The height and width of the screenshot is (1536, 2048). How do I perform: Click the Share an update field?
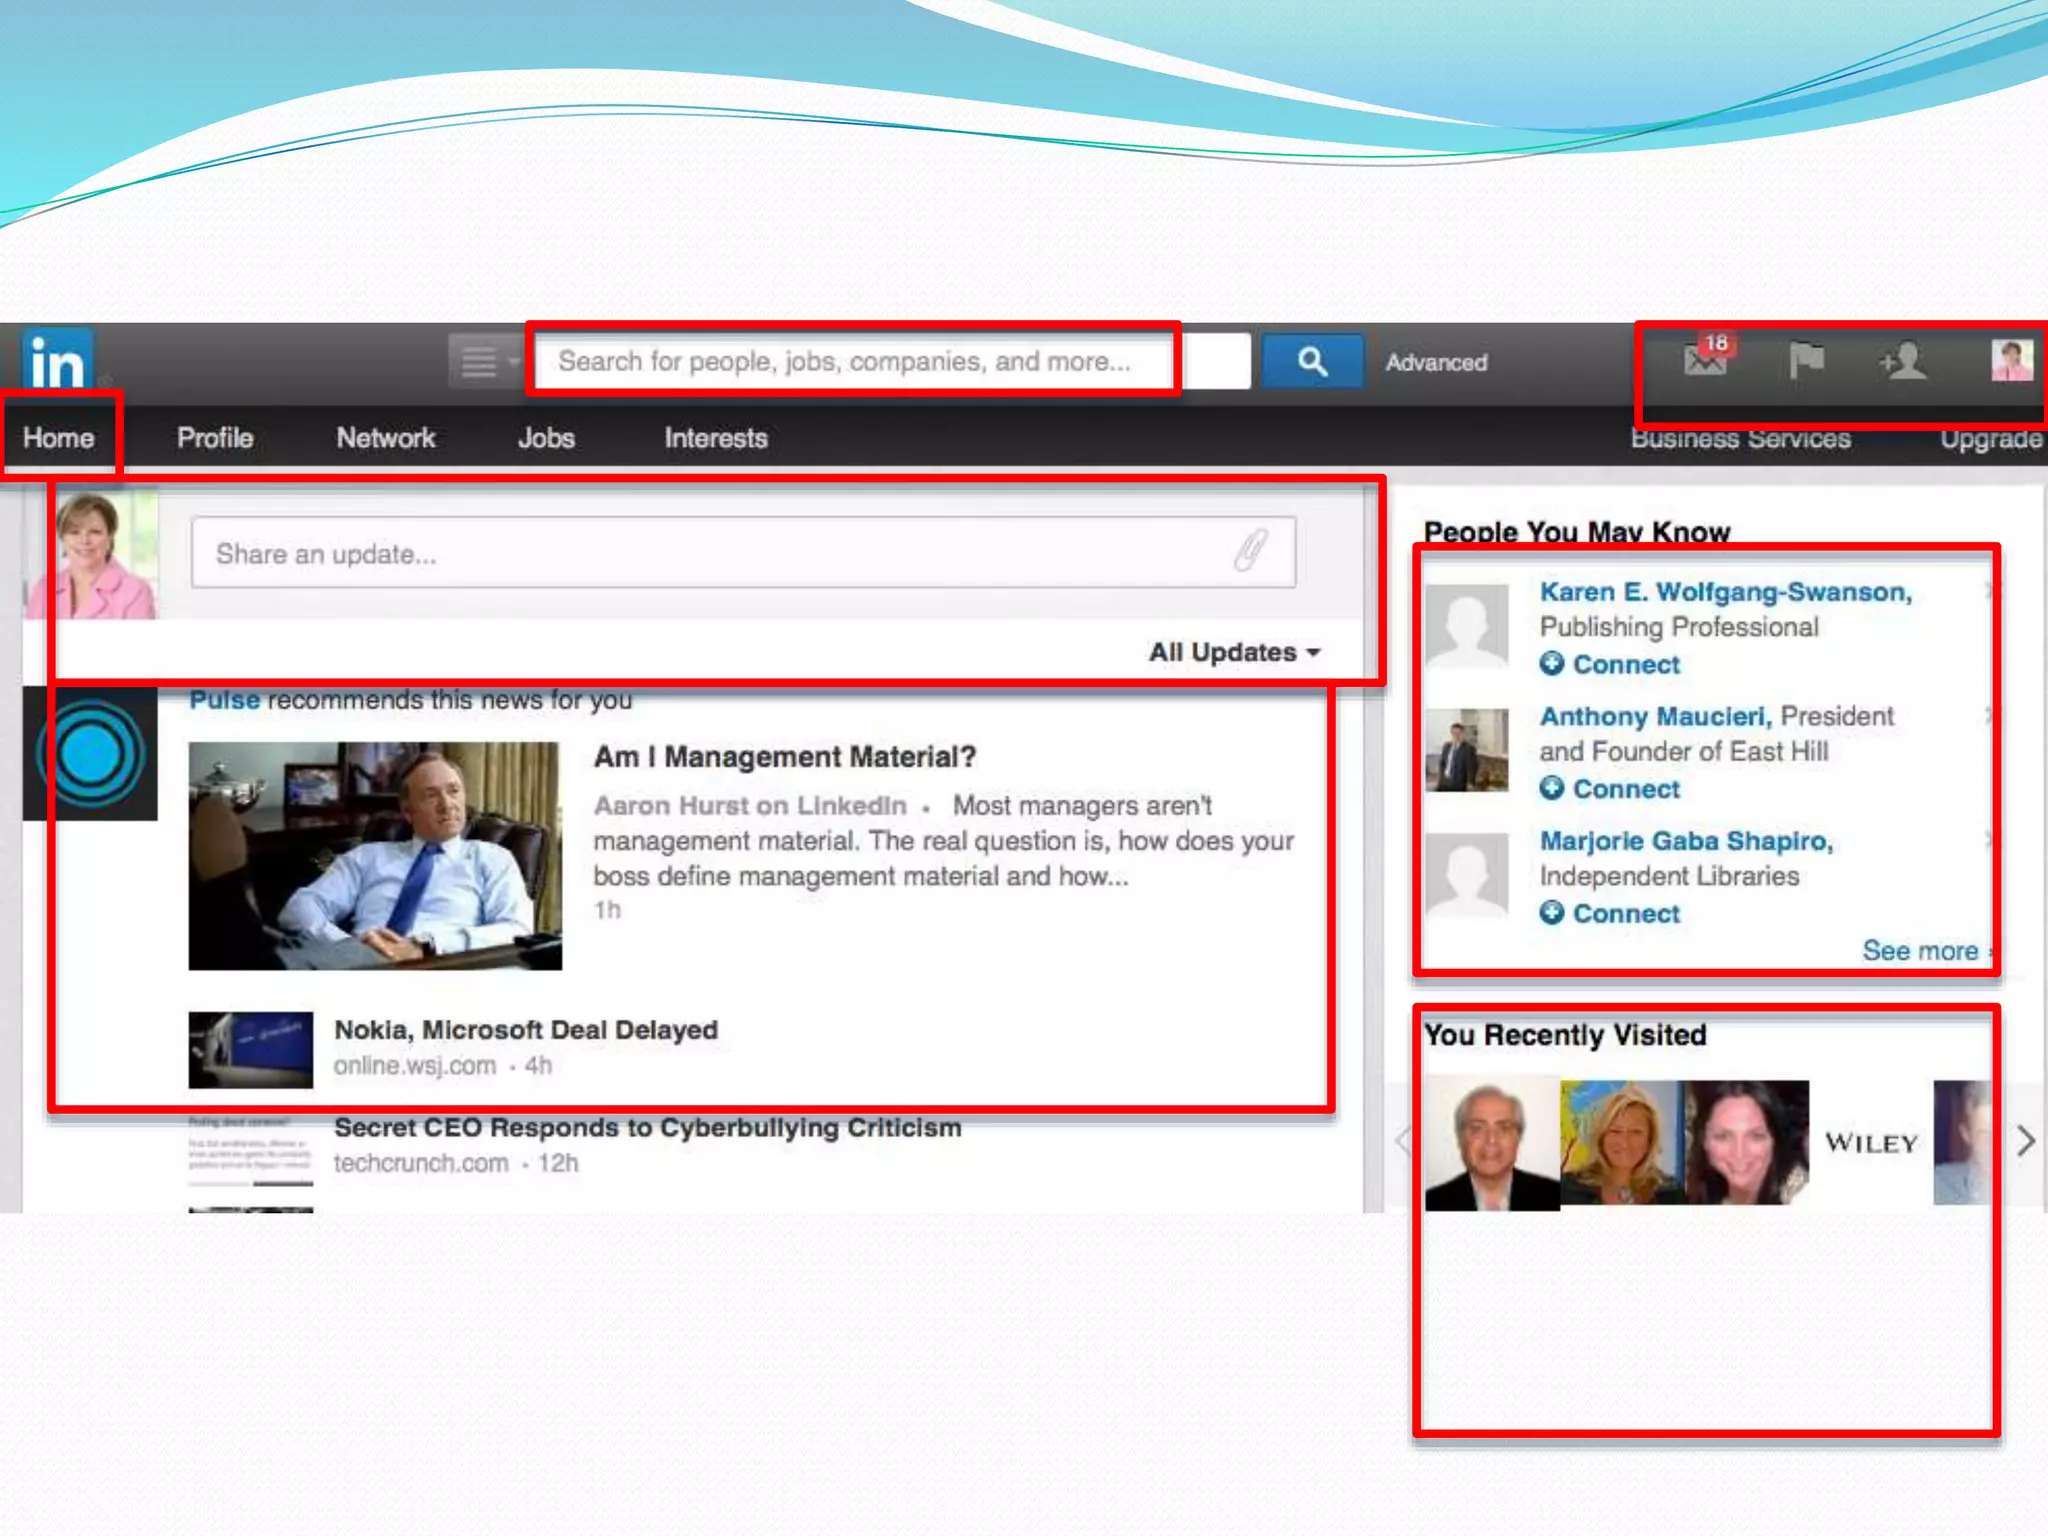[700, 553]
